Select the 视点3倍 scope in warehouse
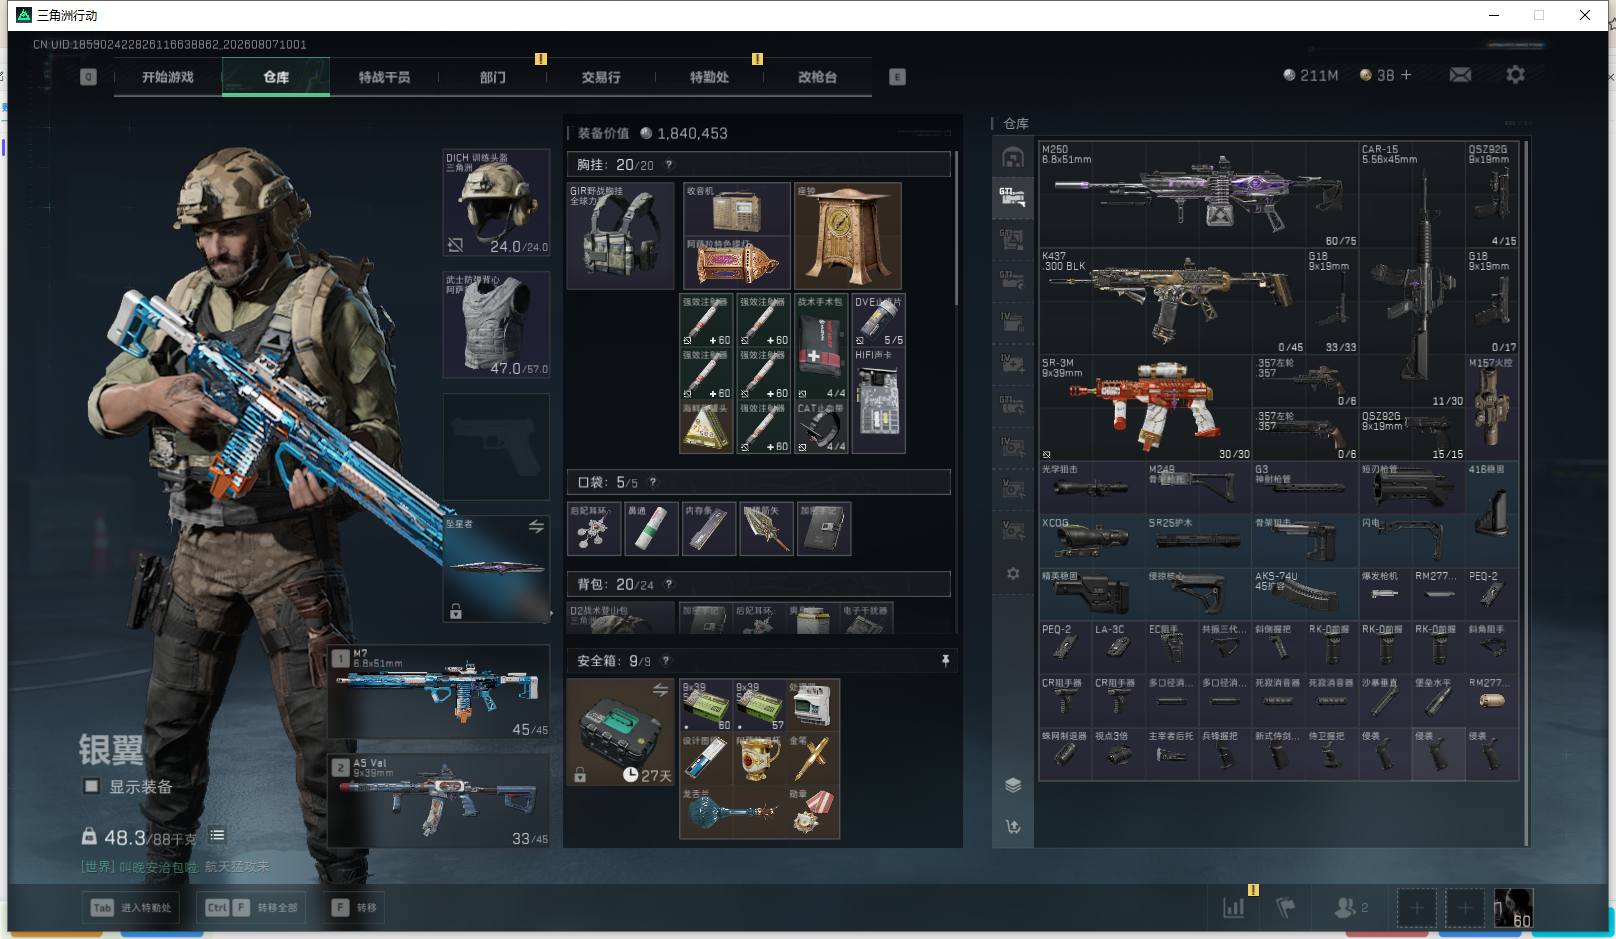1616x939 pixels. 1119,754
